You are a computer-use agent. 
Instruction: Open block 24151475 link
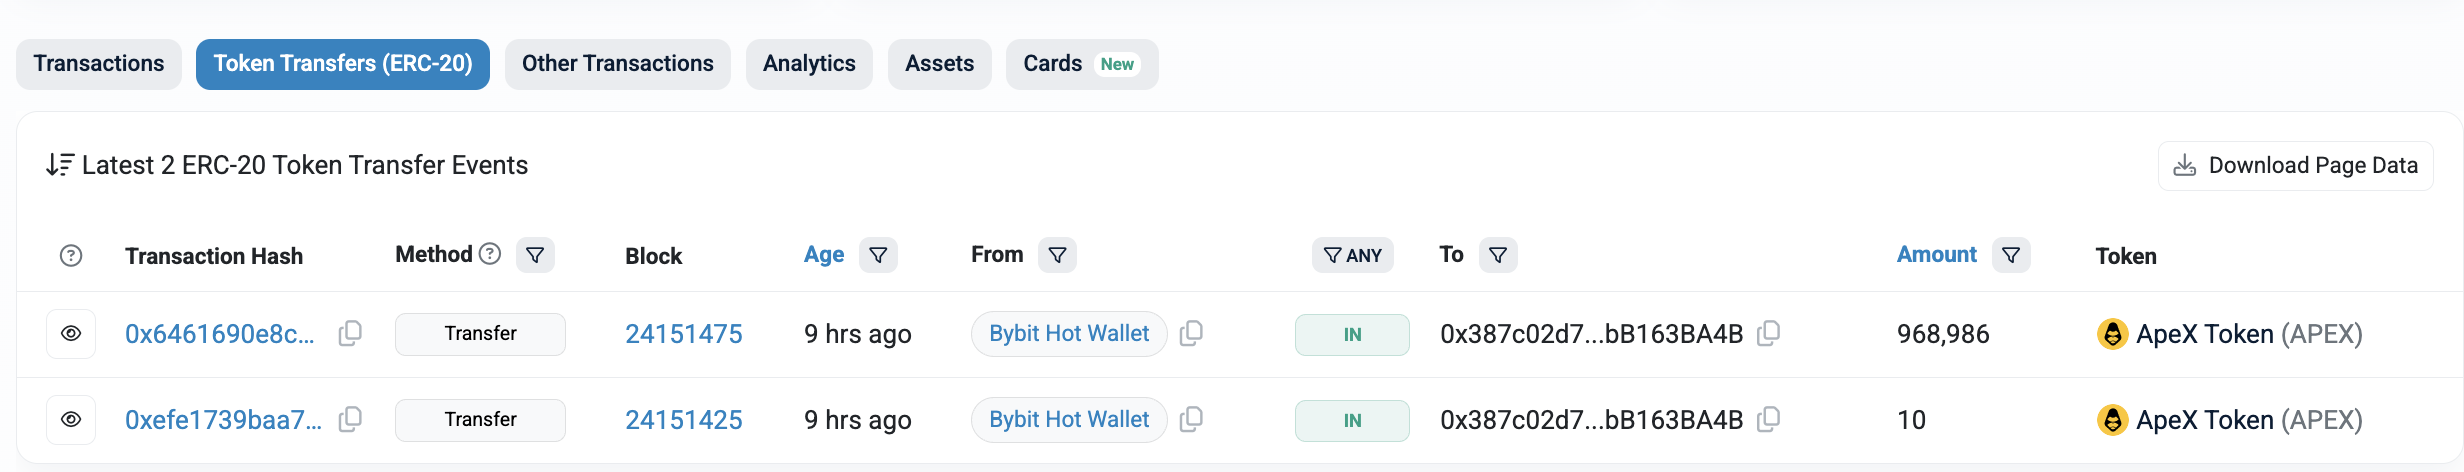tap(683, 334)
